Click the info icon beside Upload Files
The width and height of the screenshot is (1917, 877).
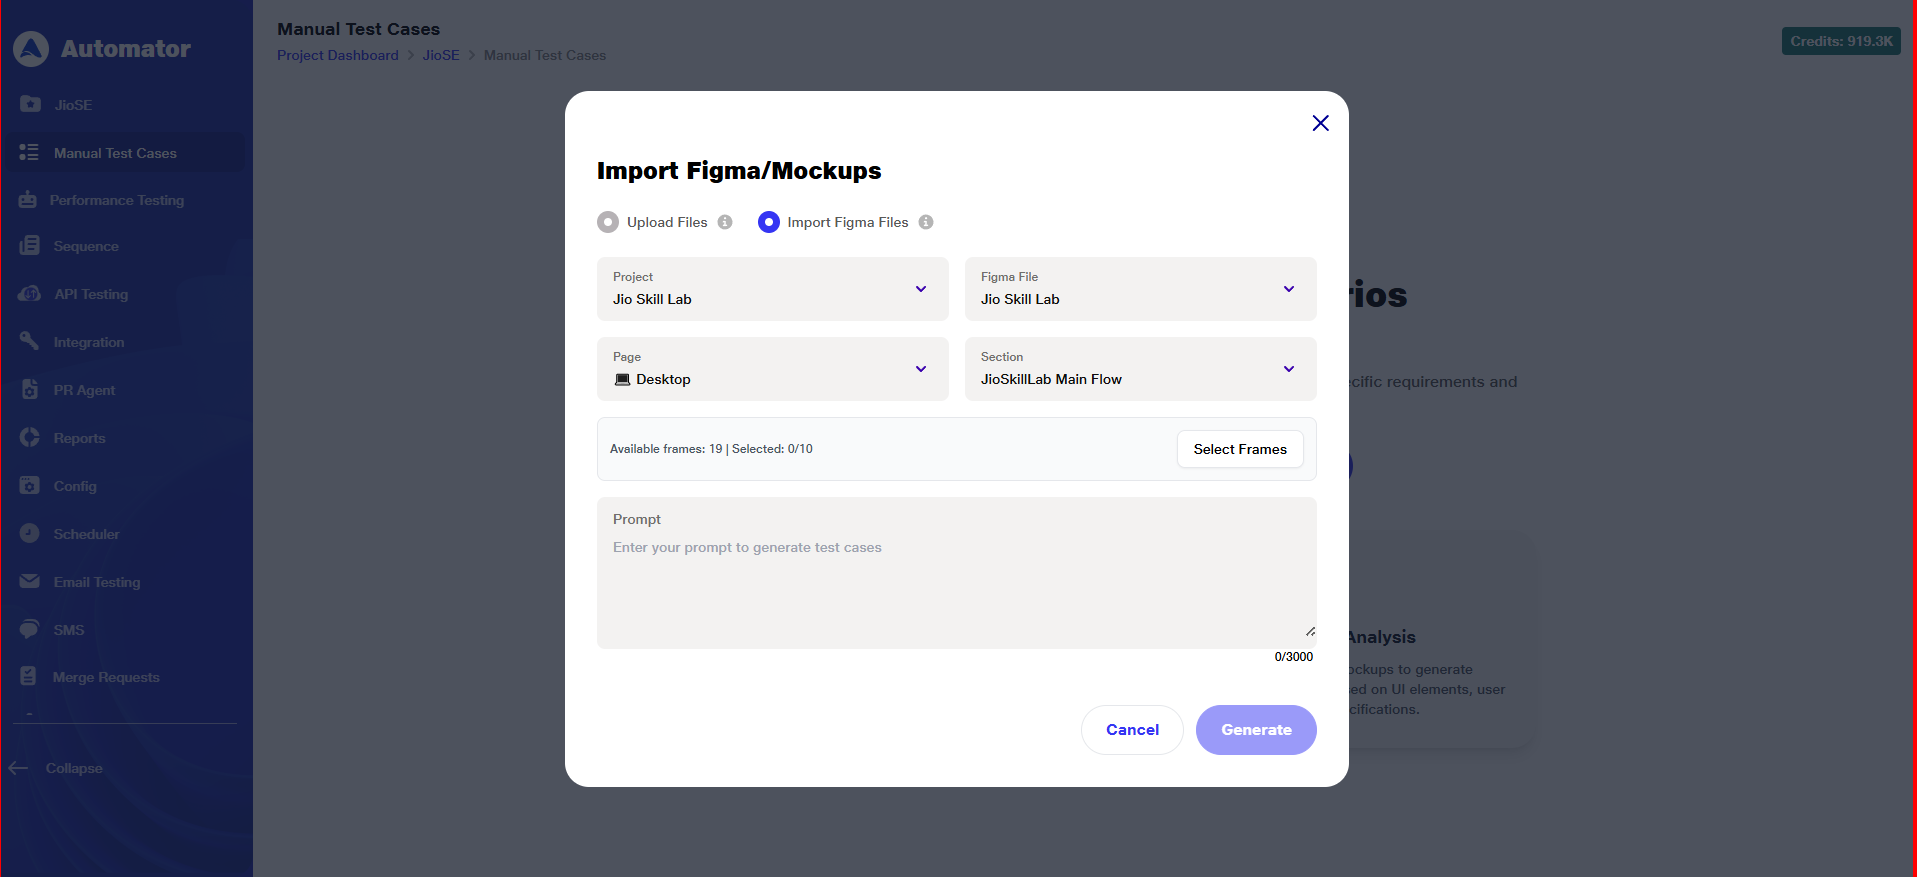pos(725,222)
